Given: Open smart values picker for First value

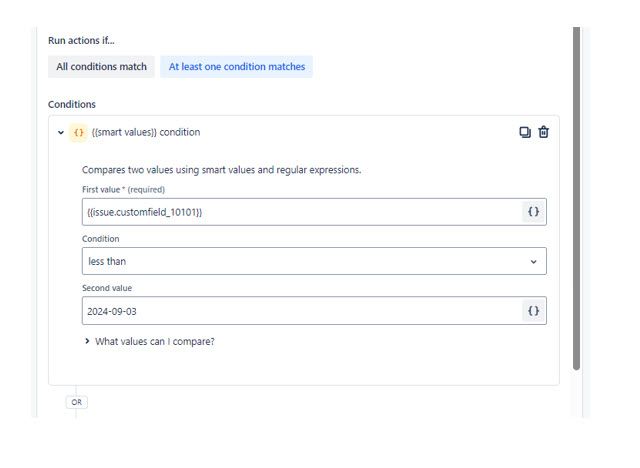Looking at the screenshot, I should click(533, 212).
